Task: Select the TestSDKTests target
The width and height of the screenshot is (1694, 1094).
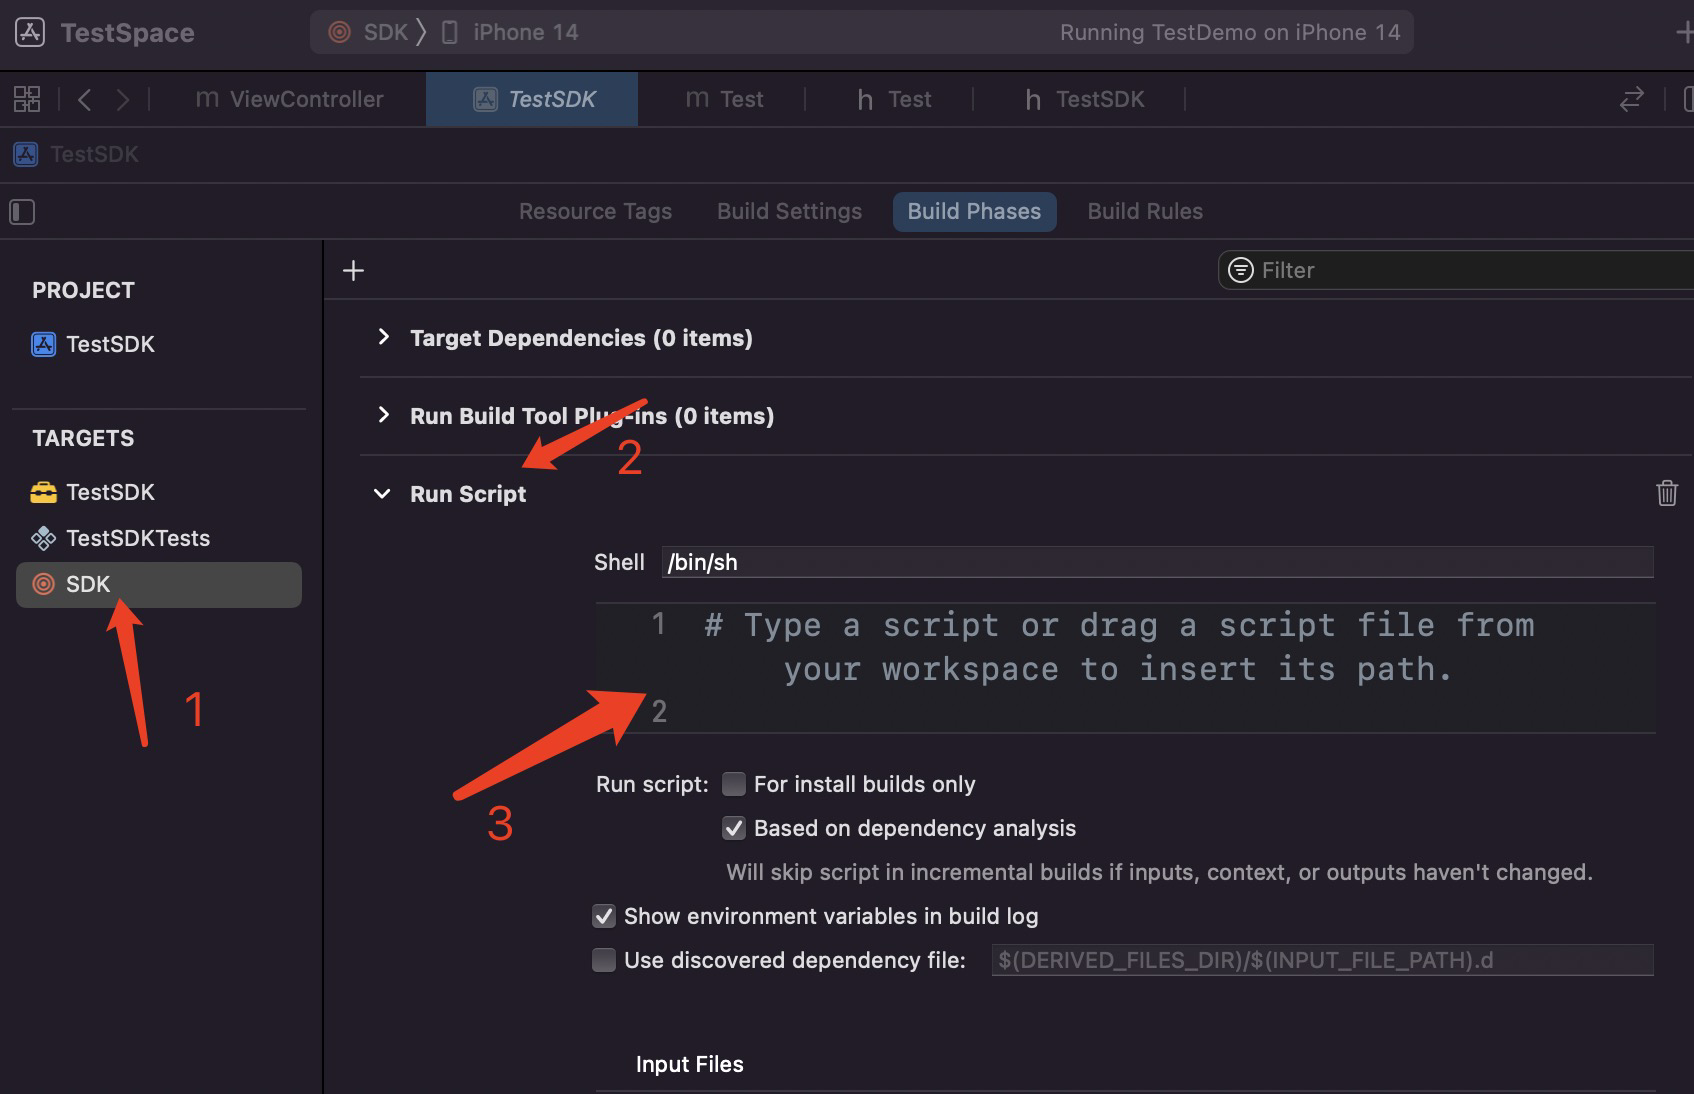Action: point(120,538)
